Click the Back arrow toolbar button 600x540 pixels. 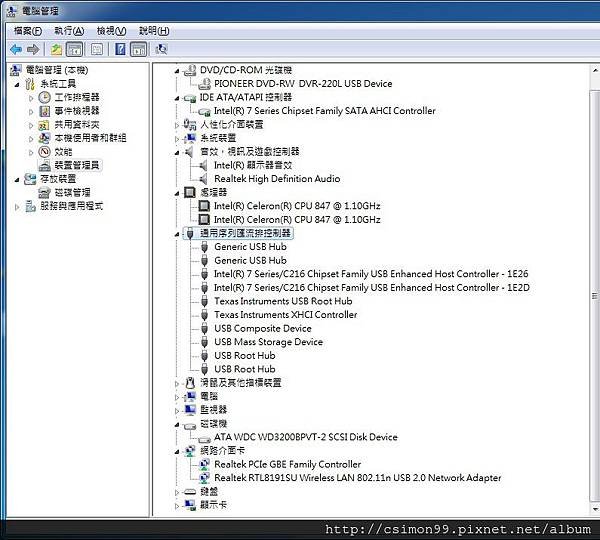16,49
